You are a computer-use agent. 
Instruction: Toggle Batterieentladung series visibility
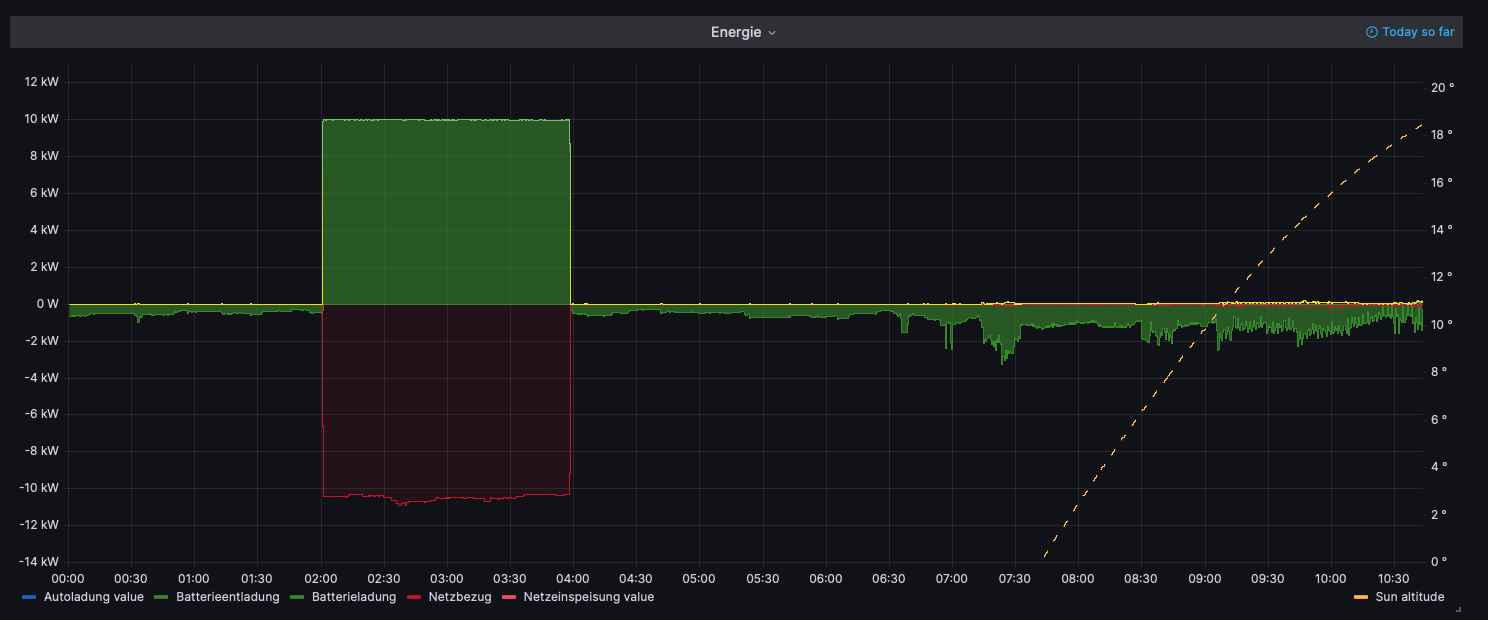[227, 597]
